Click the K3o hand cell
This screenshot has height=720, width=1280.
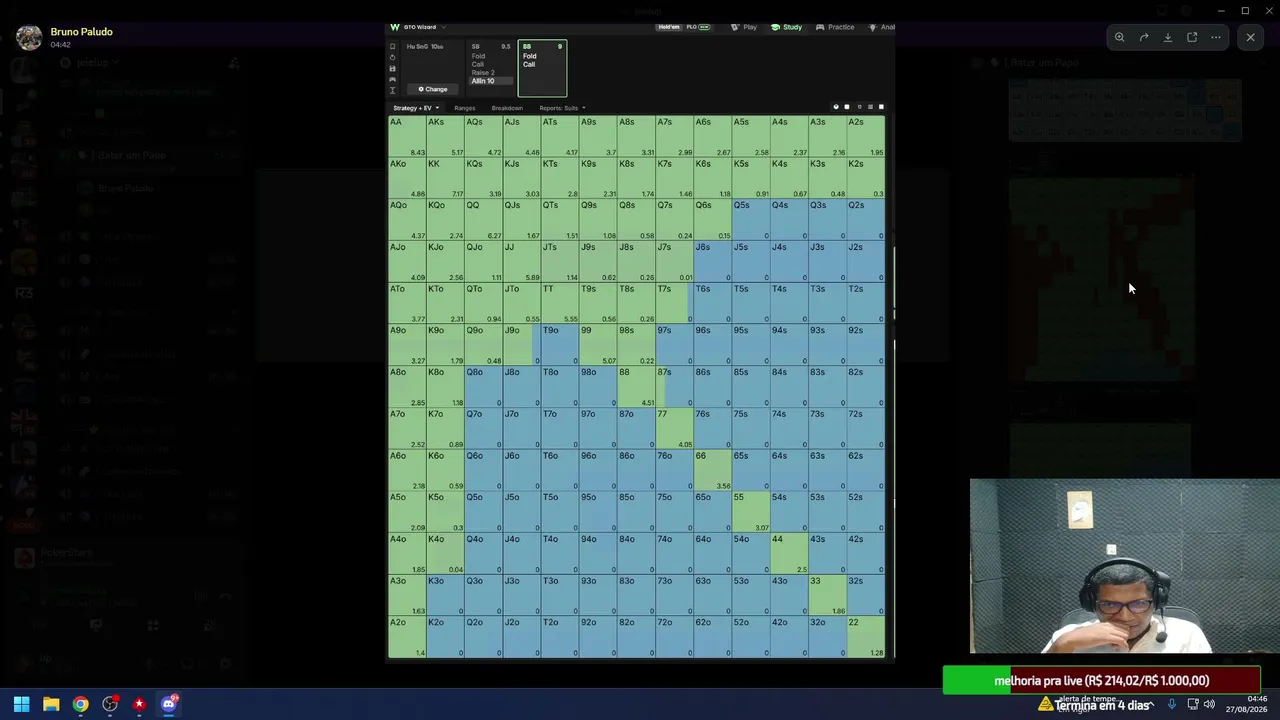445,595
